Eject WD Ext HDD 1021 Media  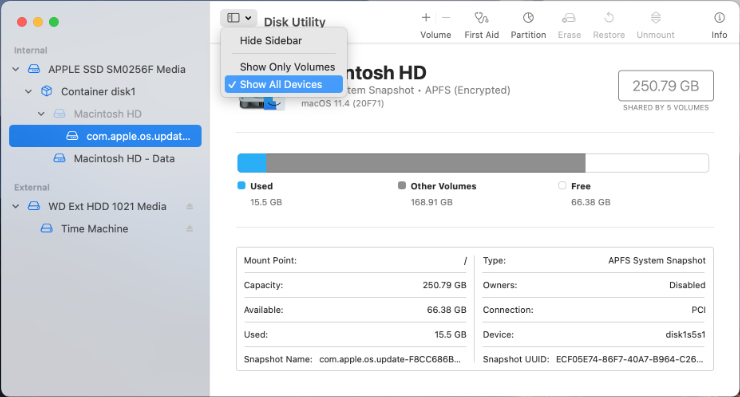coord(190,206)
